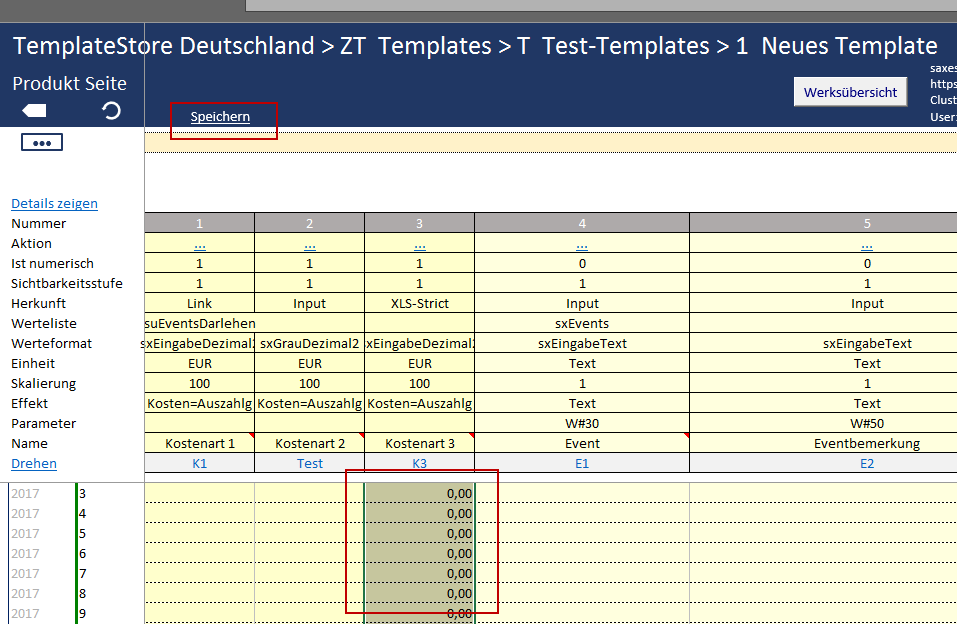
Task: Click the Eventbemerkung name cell
Action: click(x=867, y=443)
